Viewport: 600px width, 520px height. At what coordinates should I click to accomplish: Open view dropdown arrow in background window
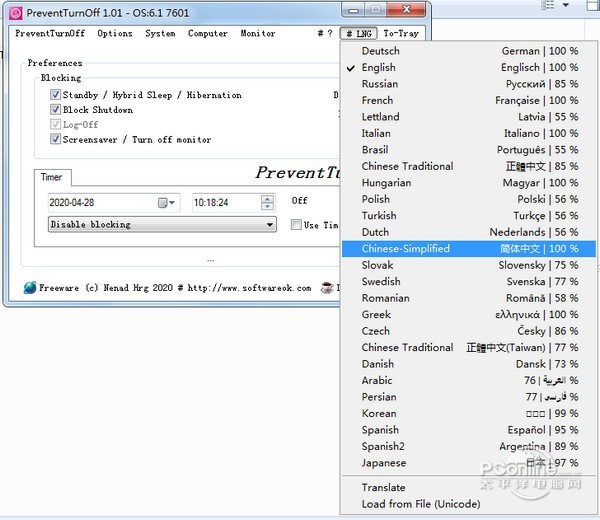coord(566,5)
